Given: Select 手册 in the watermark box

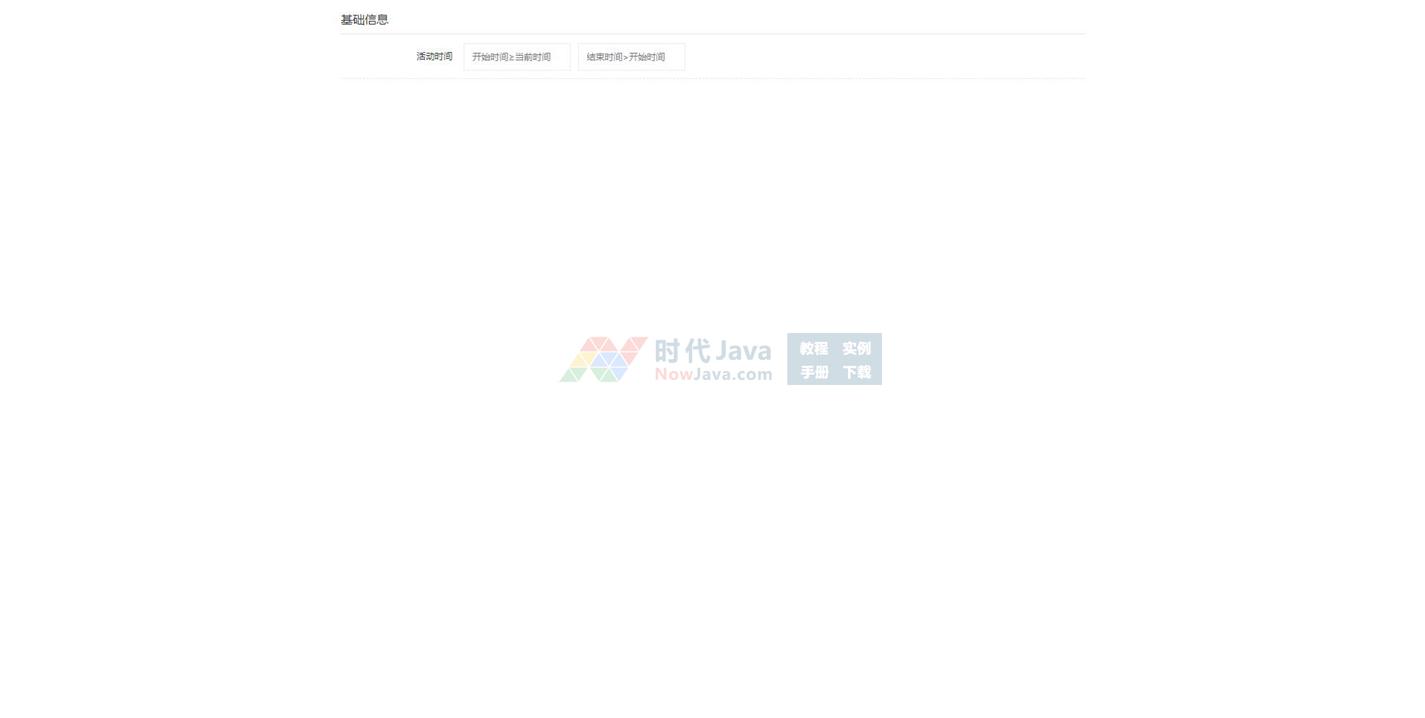Looking at the screenshot, I should coord(814,372).
